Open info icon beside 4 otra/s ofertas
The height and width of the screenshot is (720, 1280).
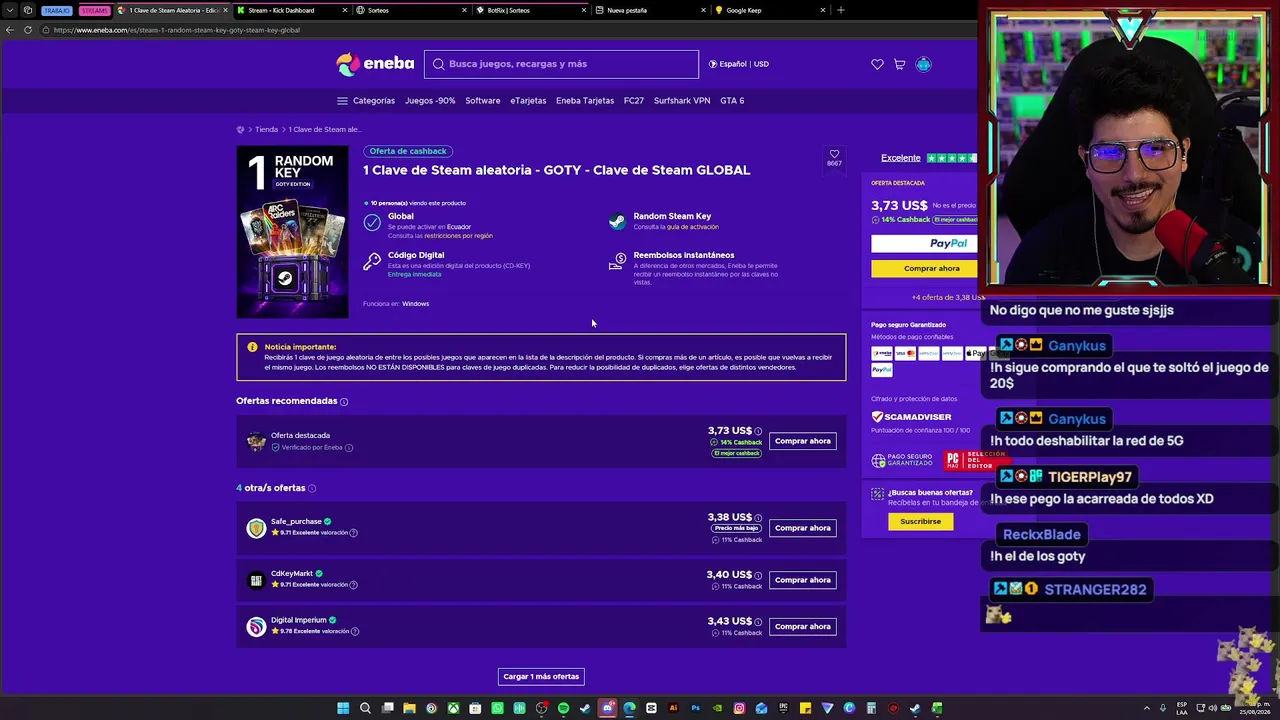pos(312,488)
